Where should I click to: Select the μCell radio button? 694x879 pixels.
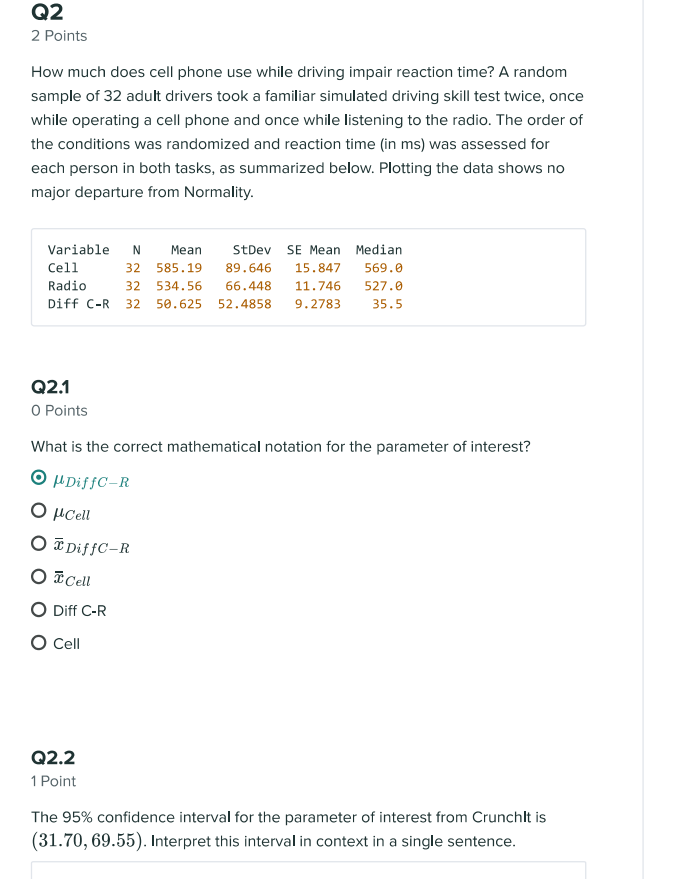pyautogui.click(x=36, y=514)
